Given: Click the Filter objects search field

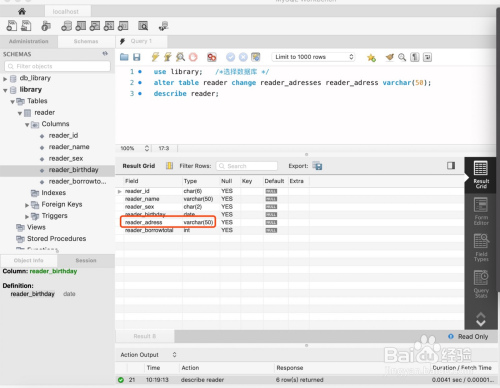Looking at the screenshot, I should pyautogui.click(x=57, y=66).
